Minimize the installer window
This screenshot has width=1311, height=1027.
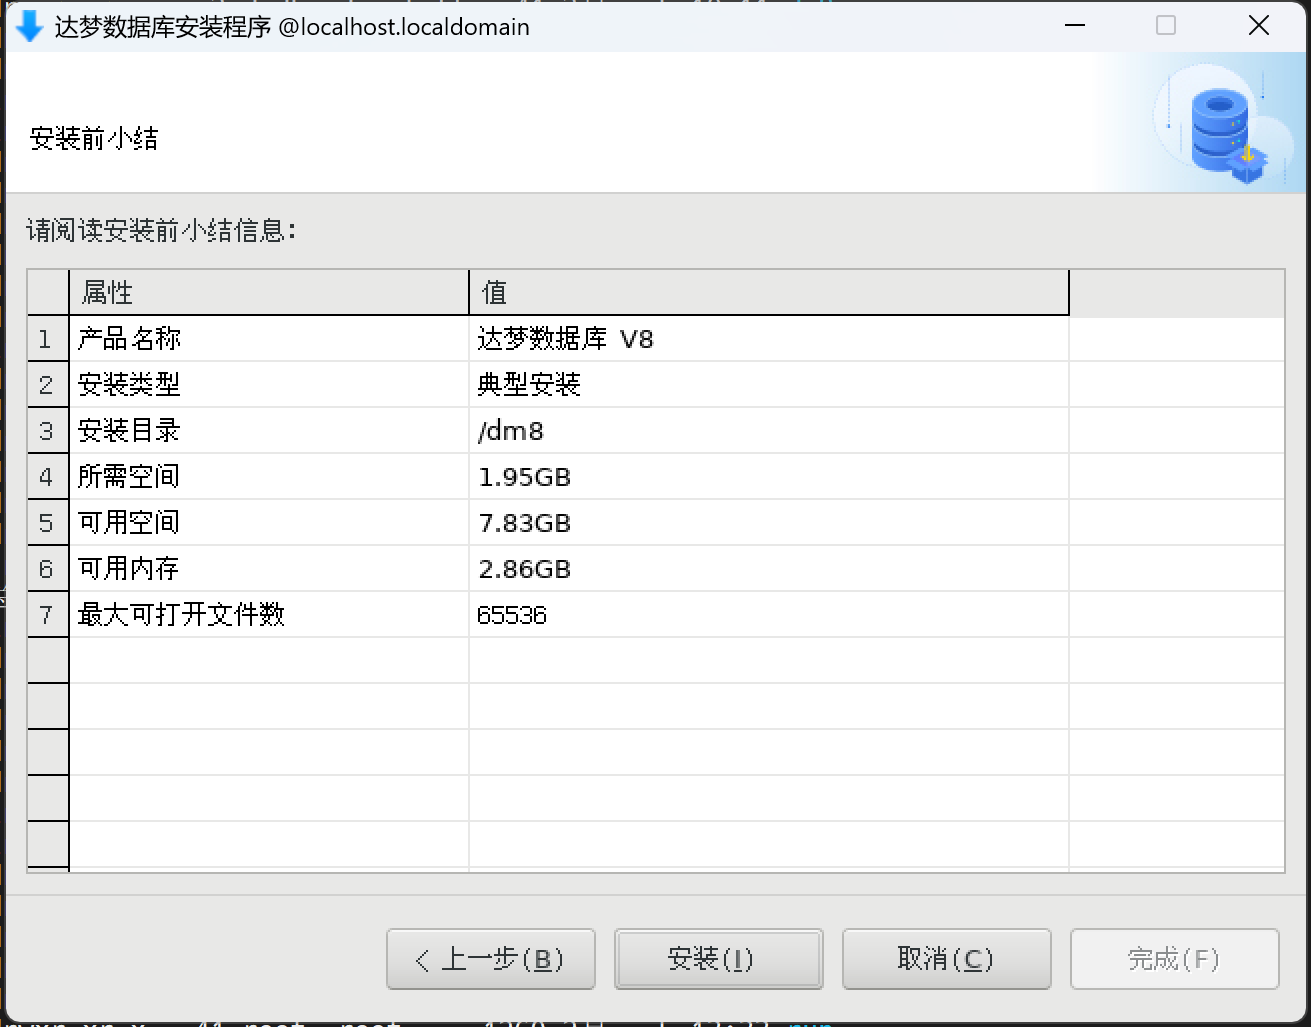coord(1075,26)
